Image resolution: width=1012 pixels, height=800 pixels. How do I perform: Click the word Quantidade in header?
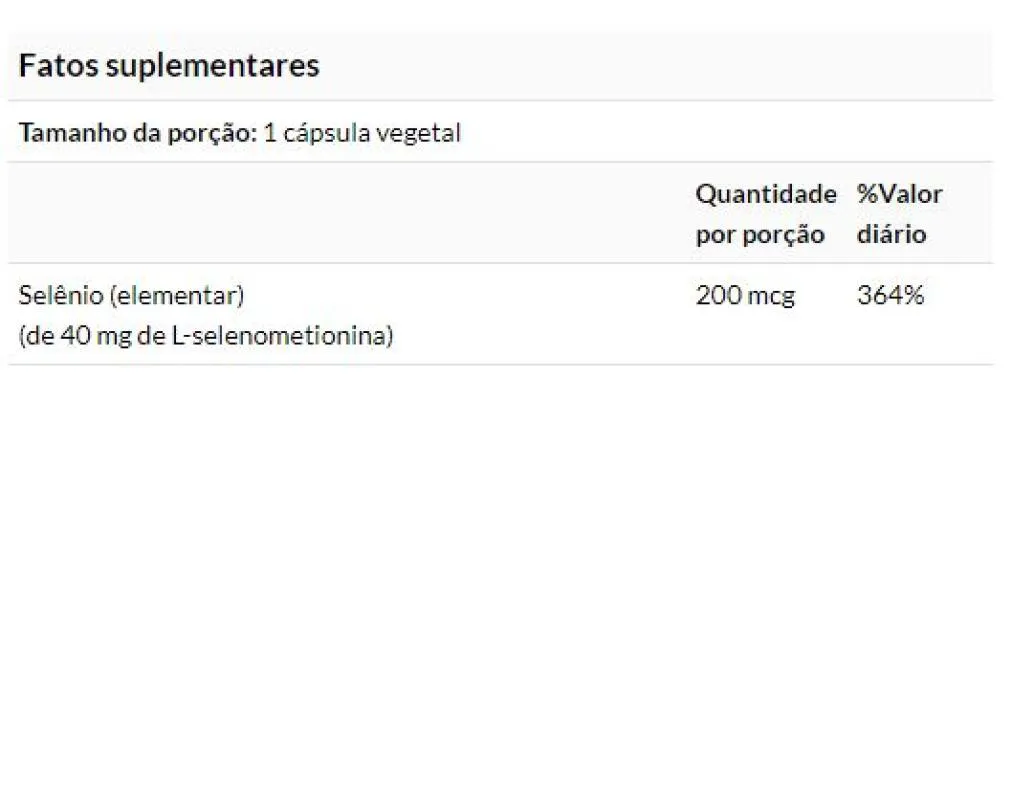point(766,194)
